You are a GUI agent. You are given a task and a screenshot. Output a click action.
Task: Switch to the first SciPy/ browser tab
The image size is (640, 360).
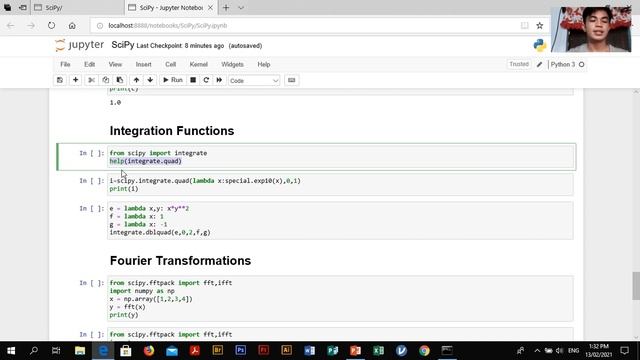(x=78, y=8)
